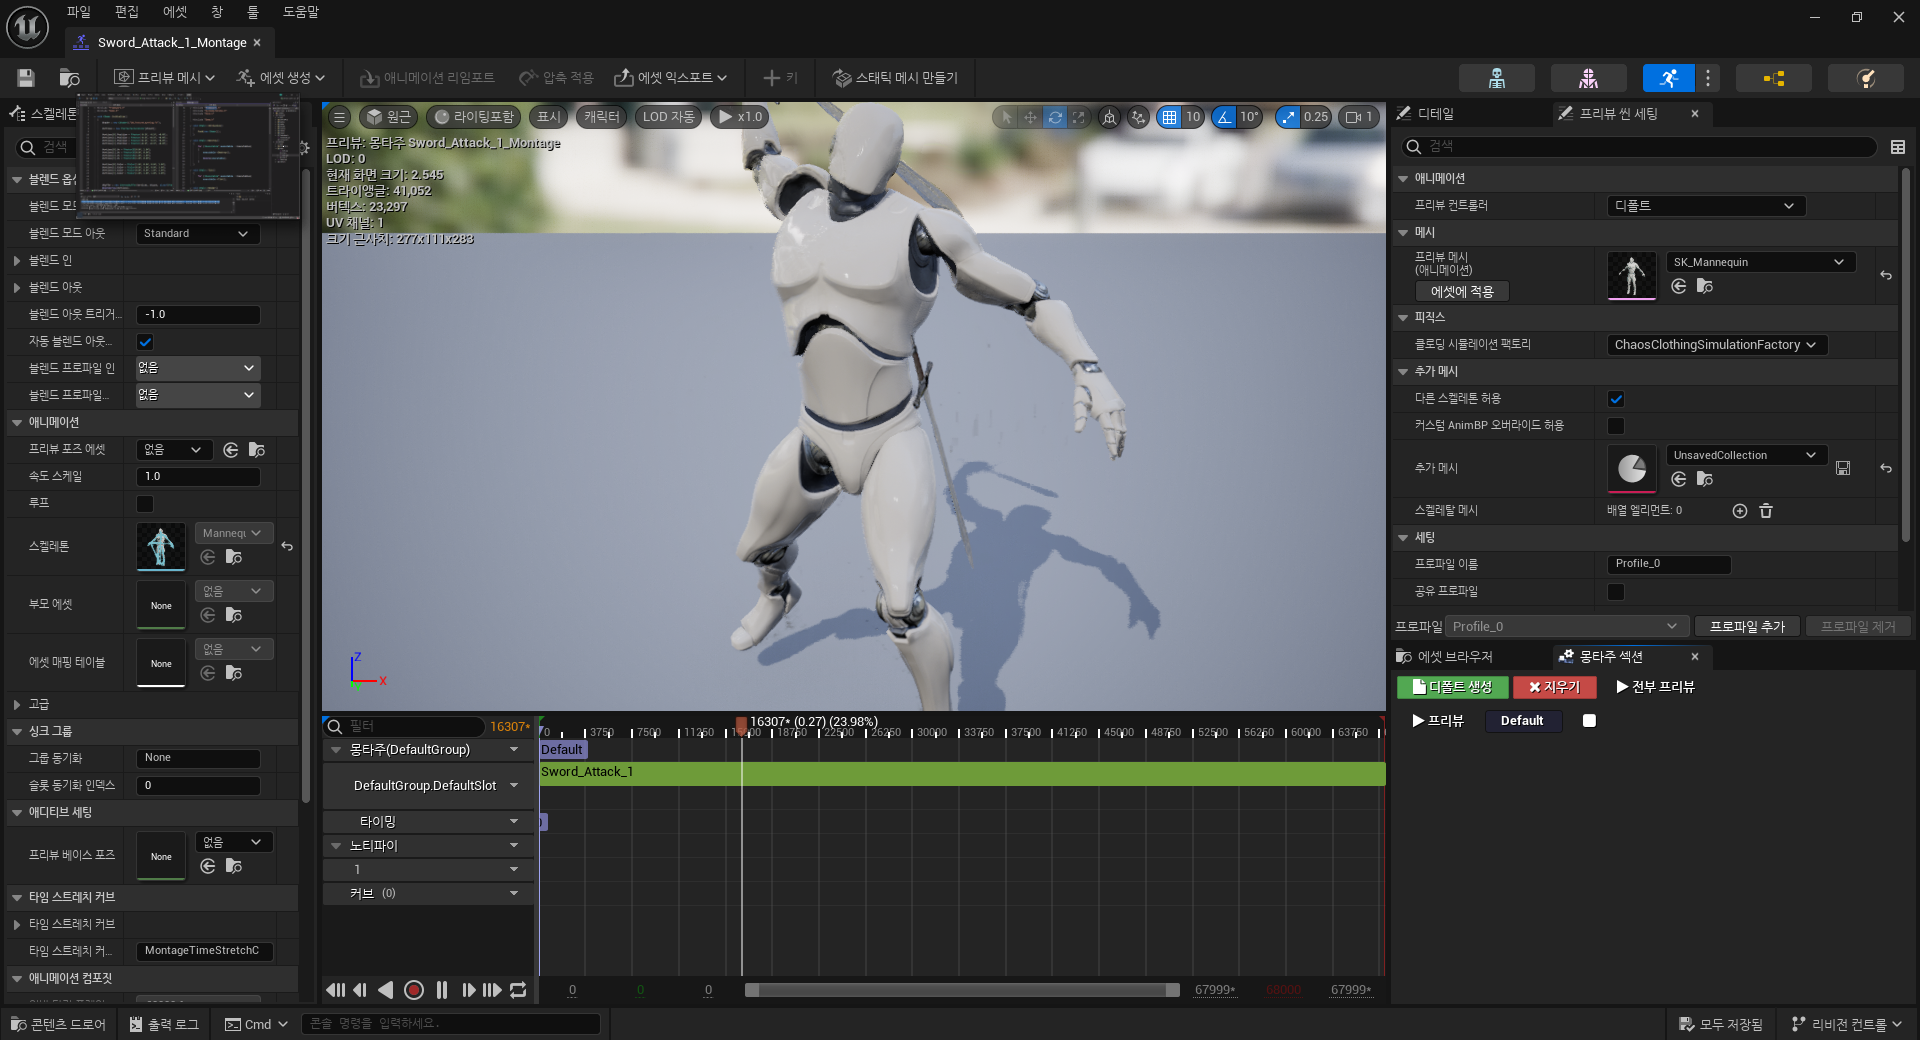
Task: Toggle the shared profile checkbox
Action: click(1616, 592)
